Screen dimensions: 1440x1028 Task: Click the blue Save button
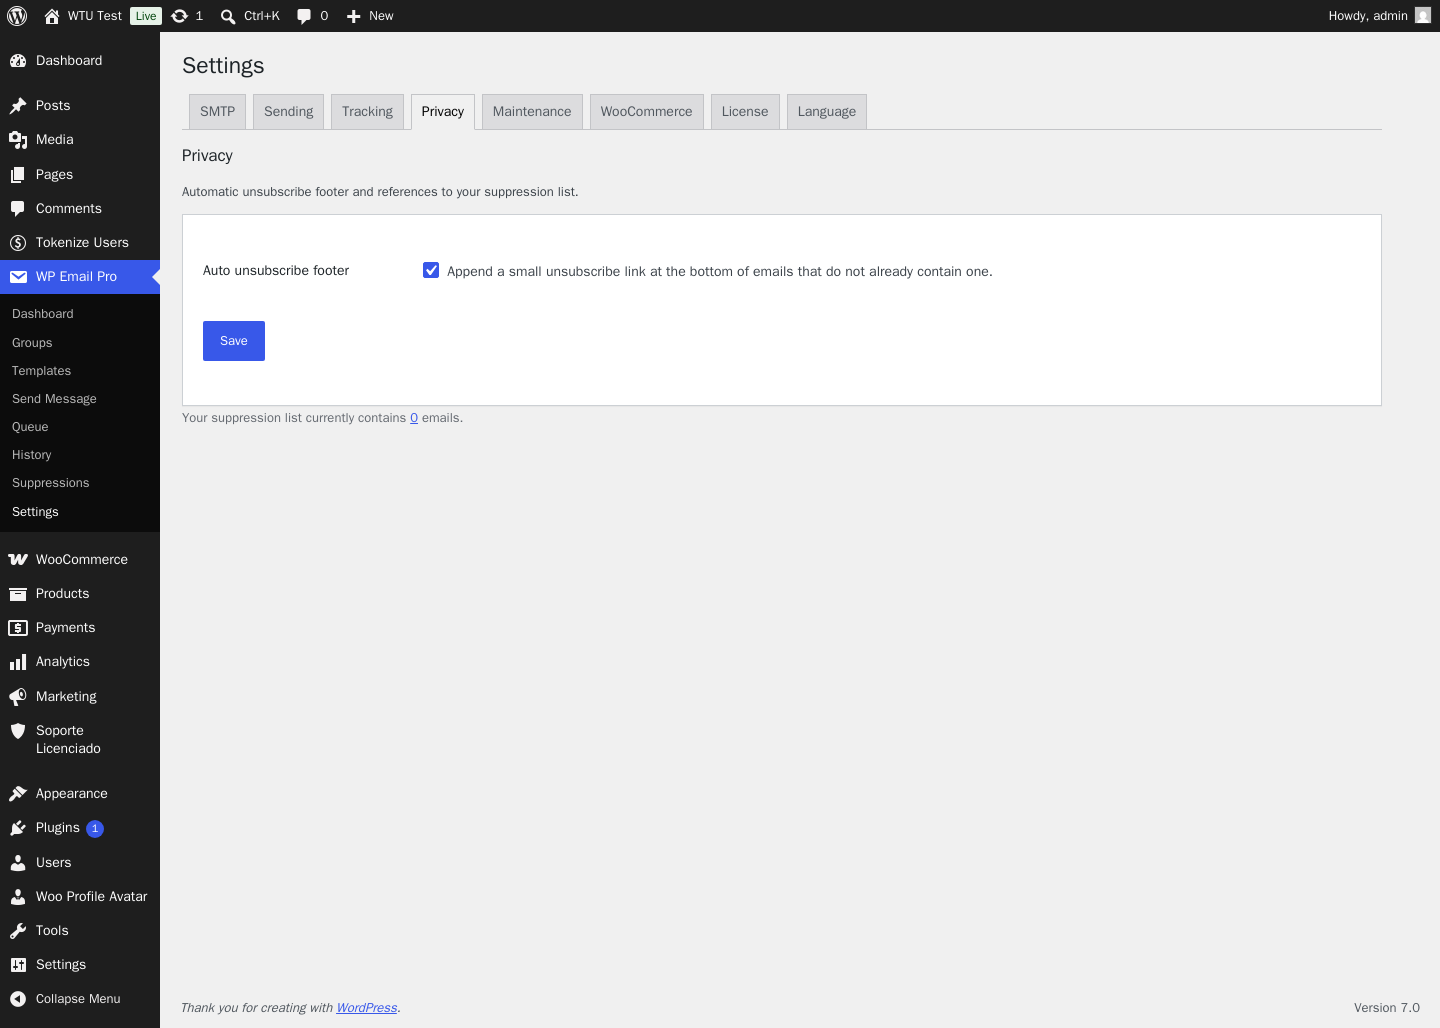click(x=234, y=341)
